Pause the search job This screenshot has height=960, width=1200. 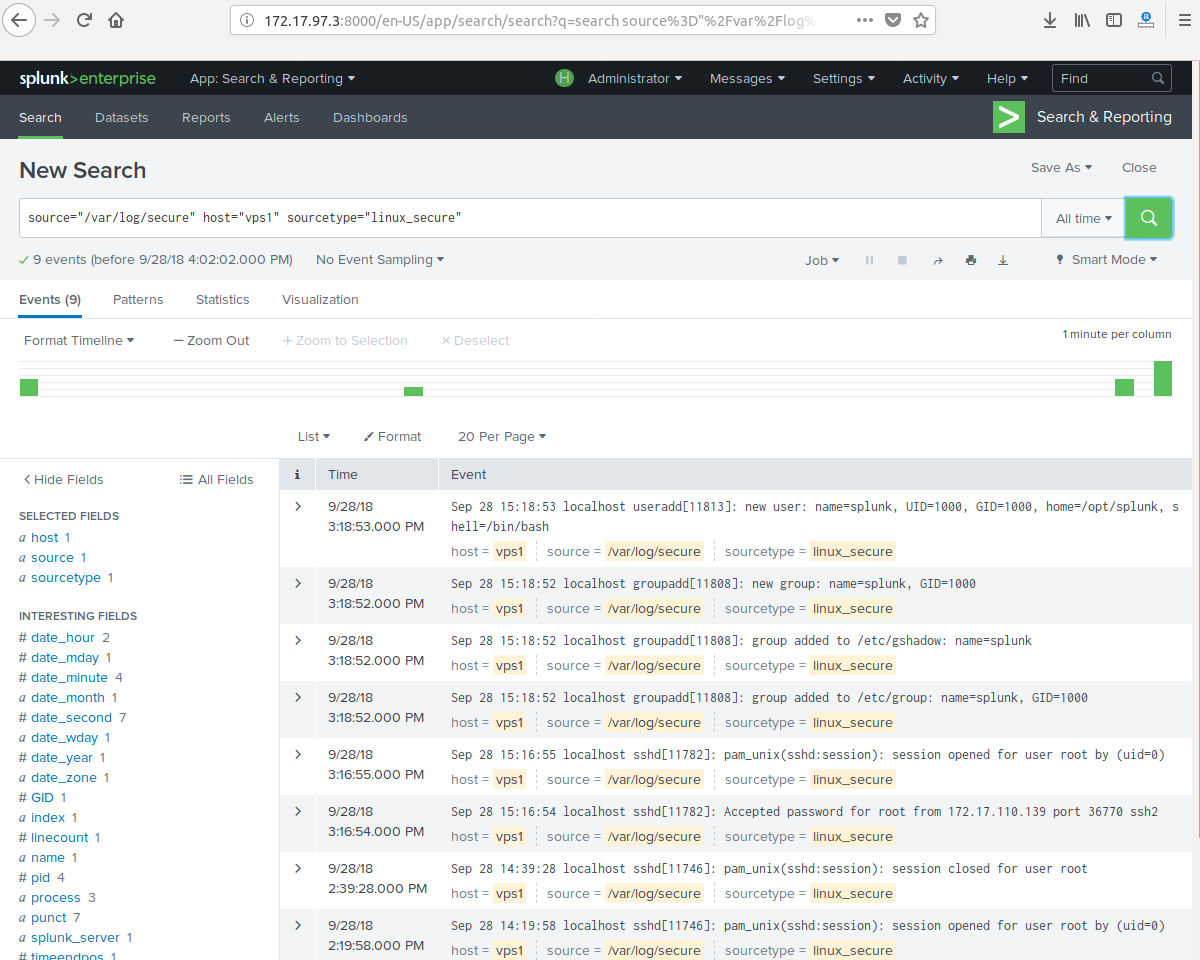[869, 260]
